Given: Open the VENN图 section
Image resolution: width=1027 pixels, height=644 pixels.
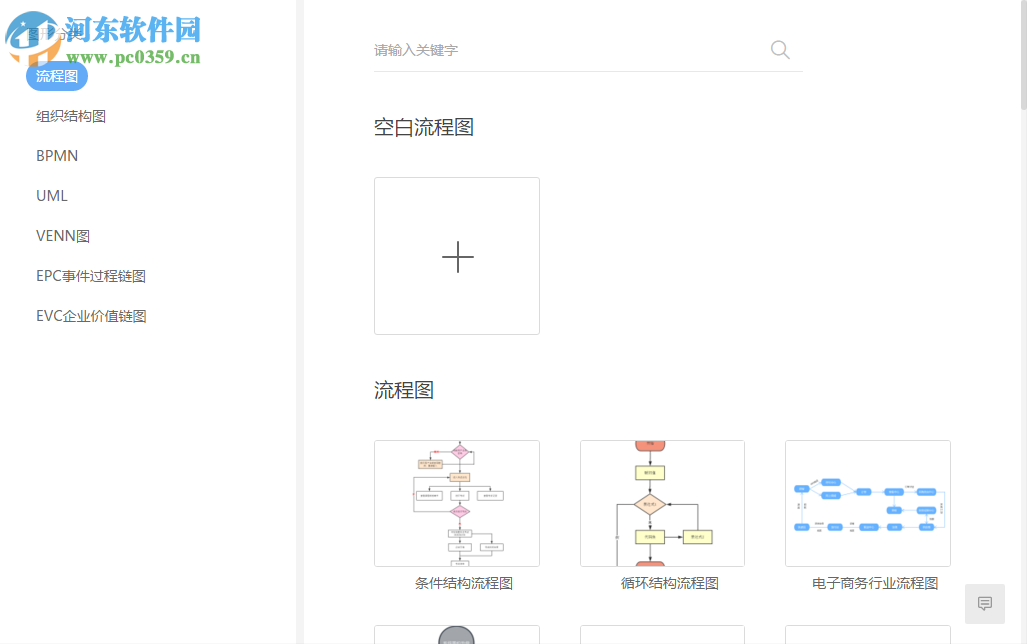Looking at the screenshot, I should point(63,235).
